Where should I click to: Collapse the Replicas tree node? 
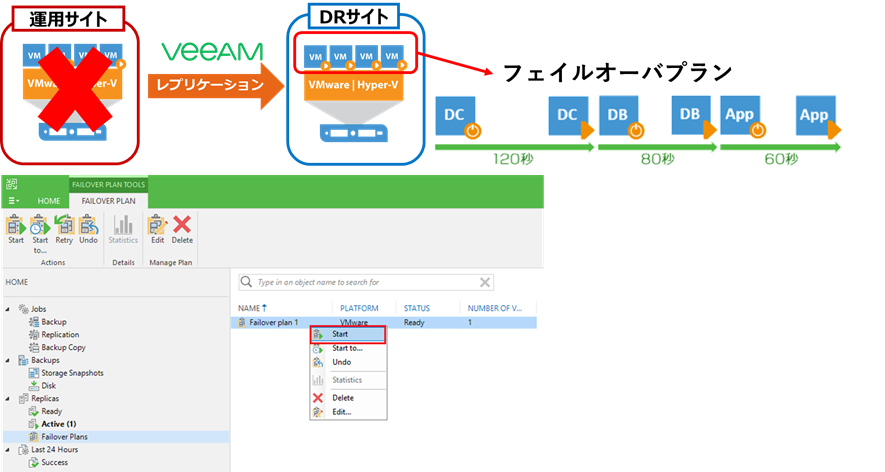coord(8,399)
